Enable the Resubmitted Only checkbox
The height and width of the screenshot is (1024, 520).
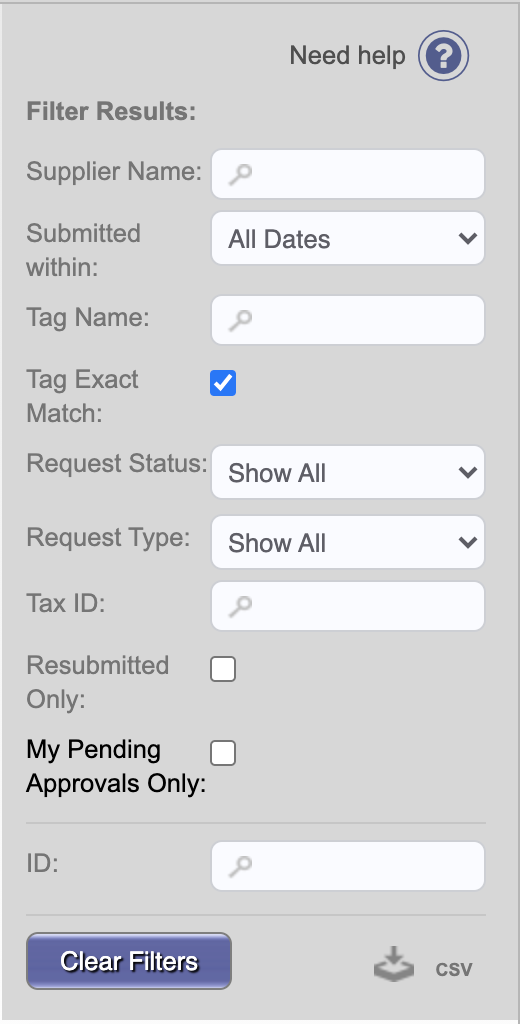tap(223, 669)
